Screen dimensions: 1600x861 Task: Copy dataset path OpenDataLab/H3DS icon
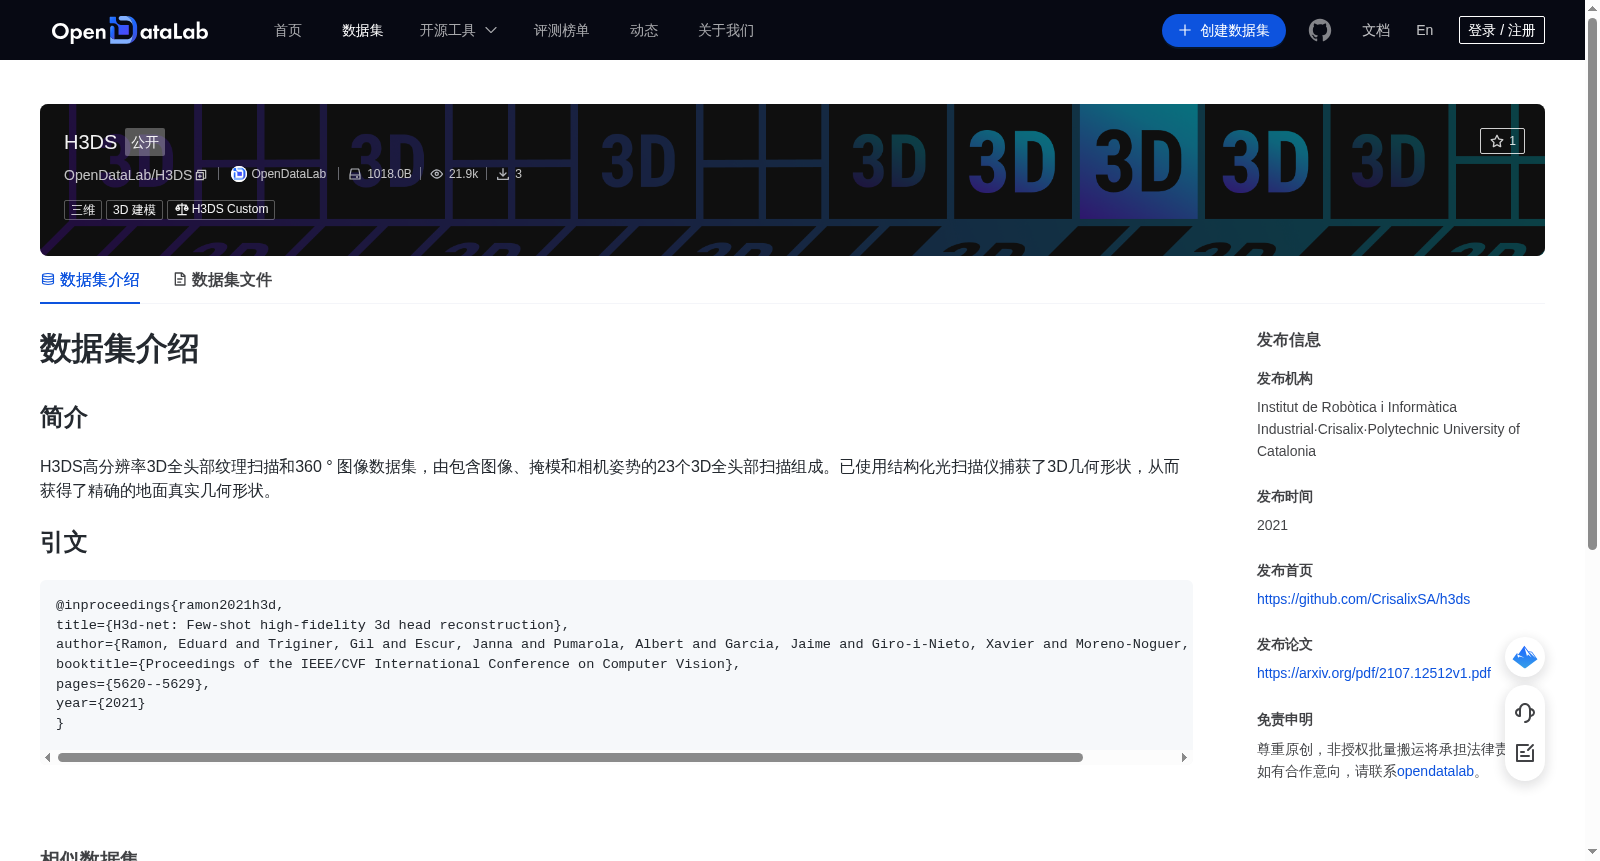201,175
